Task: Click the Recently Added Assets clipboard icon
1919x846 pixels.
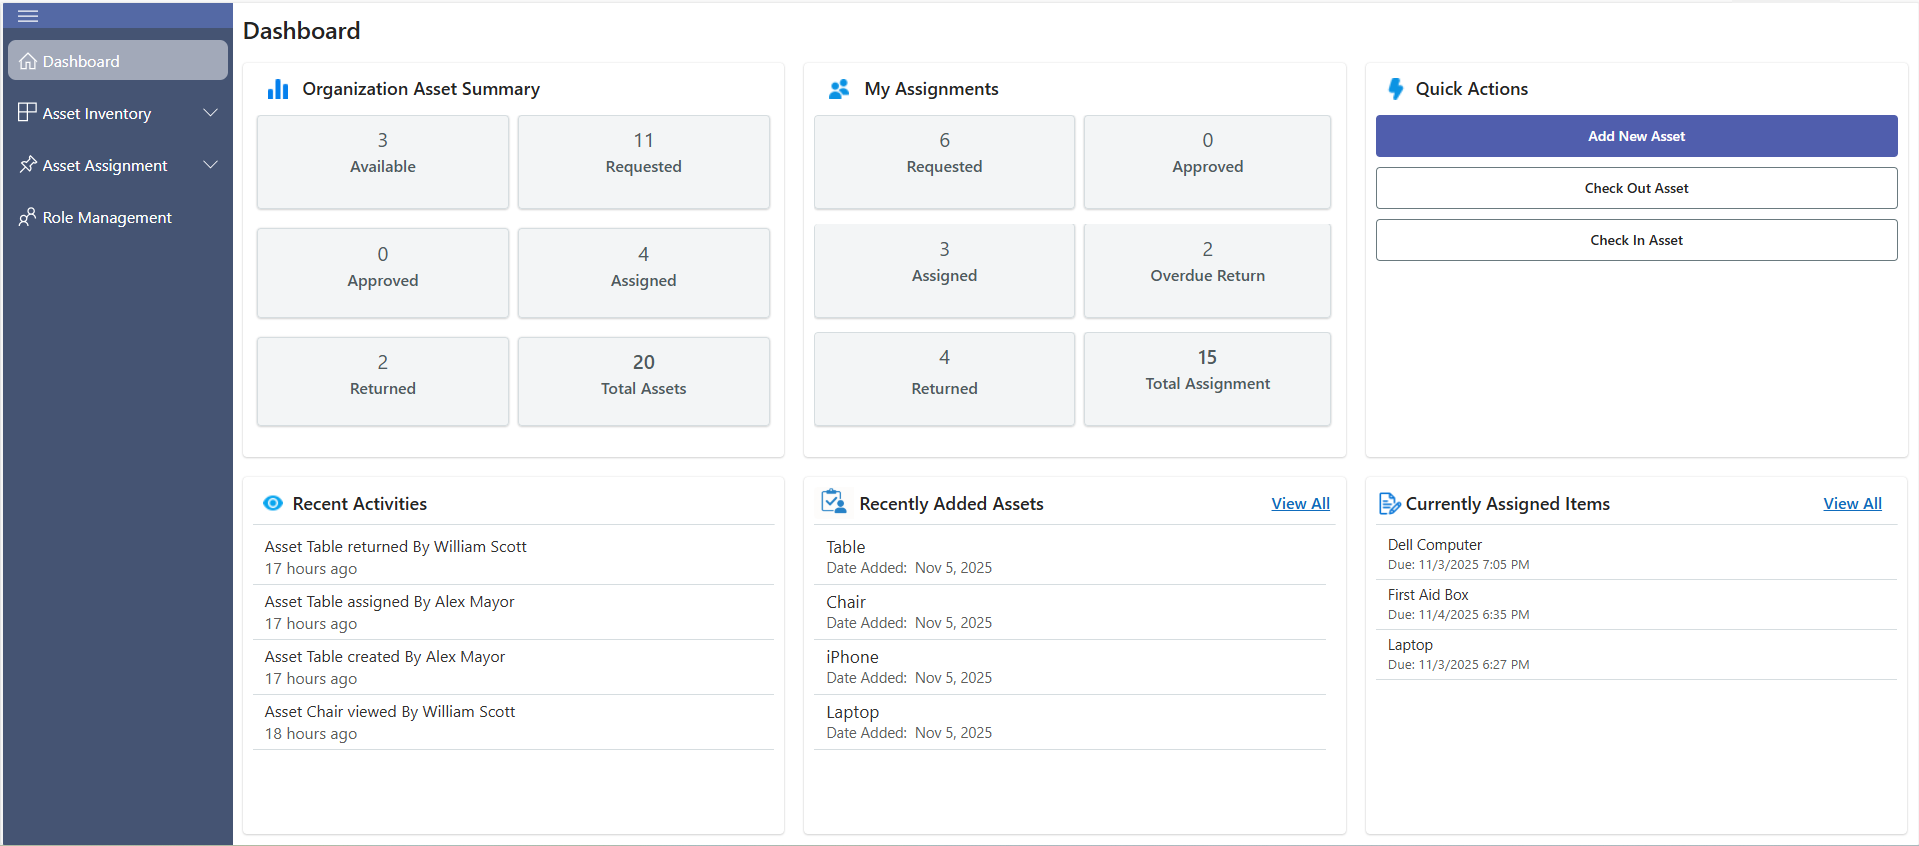Action: pyautogui.click(x=833, y=502)
